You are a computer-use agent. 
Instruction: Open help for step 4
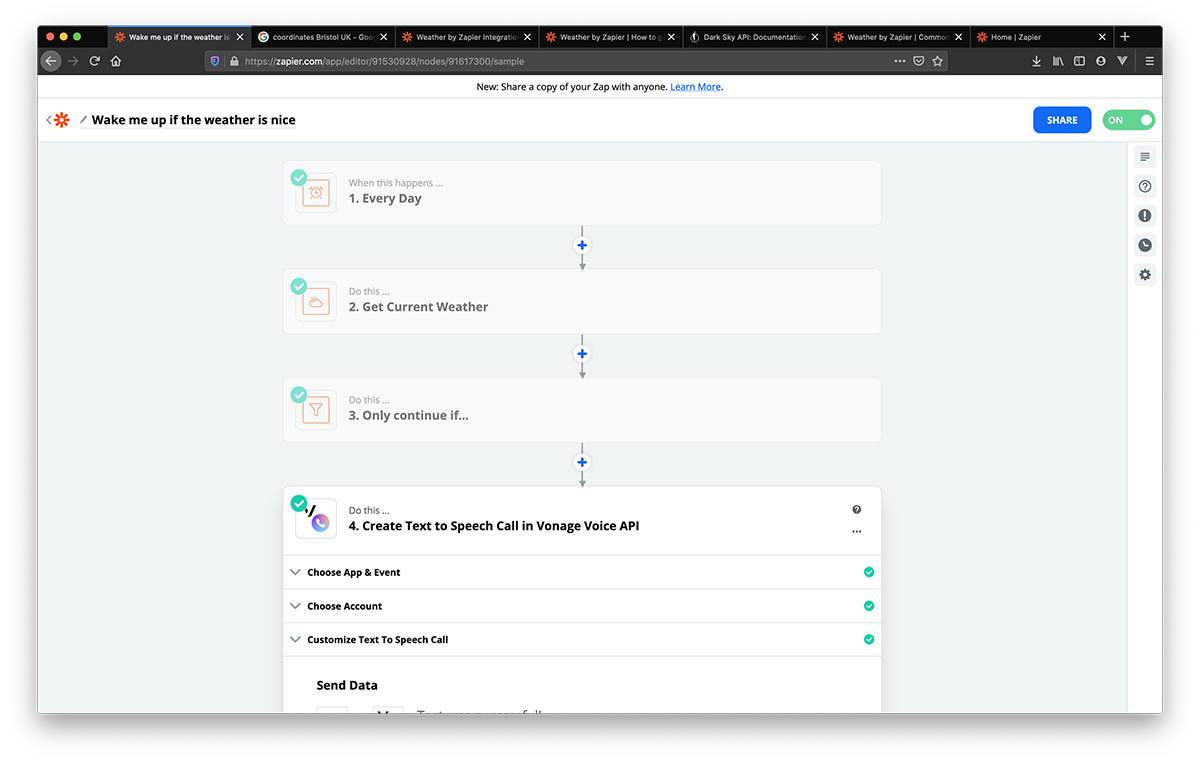click(x=857, y=510)
